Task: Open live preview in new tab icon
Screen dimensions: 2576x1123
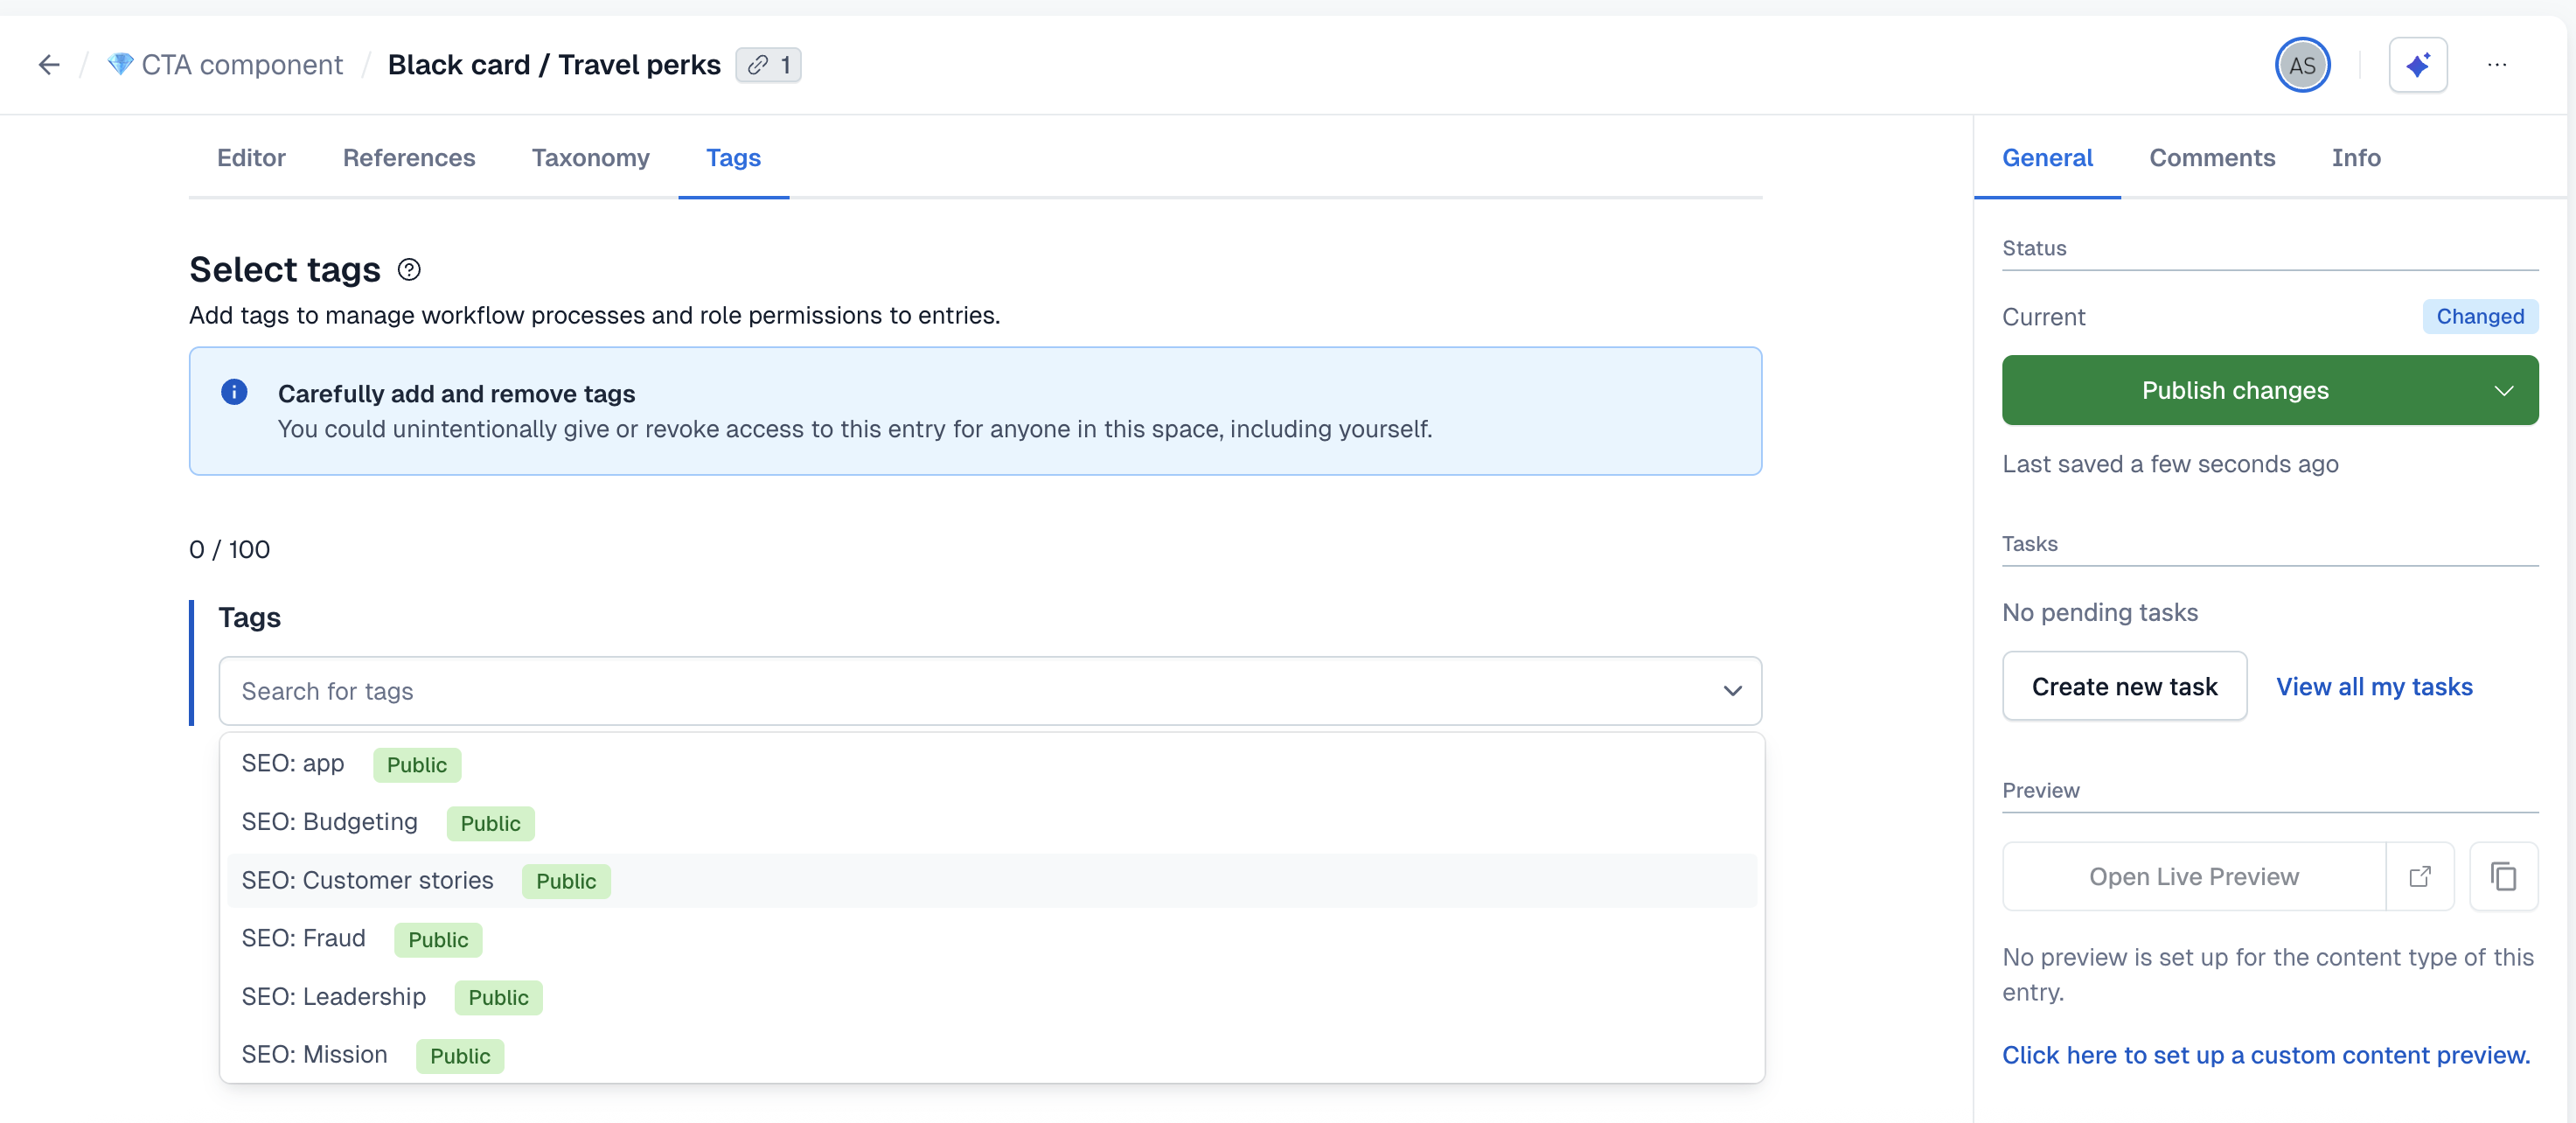Action: click(2419, 877)
